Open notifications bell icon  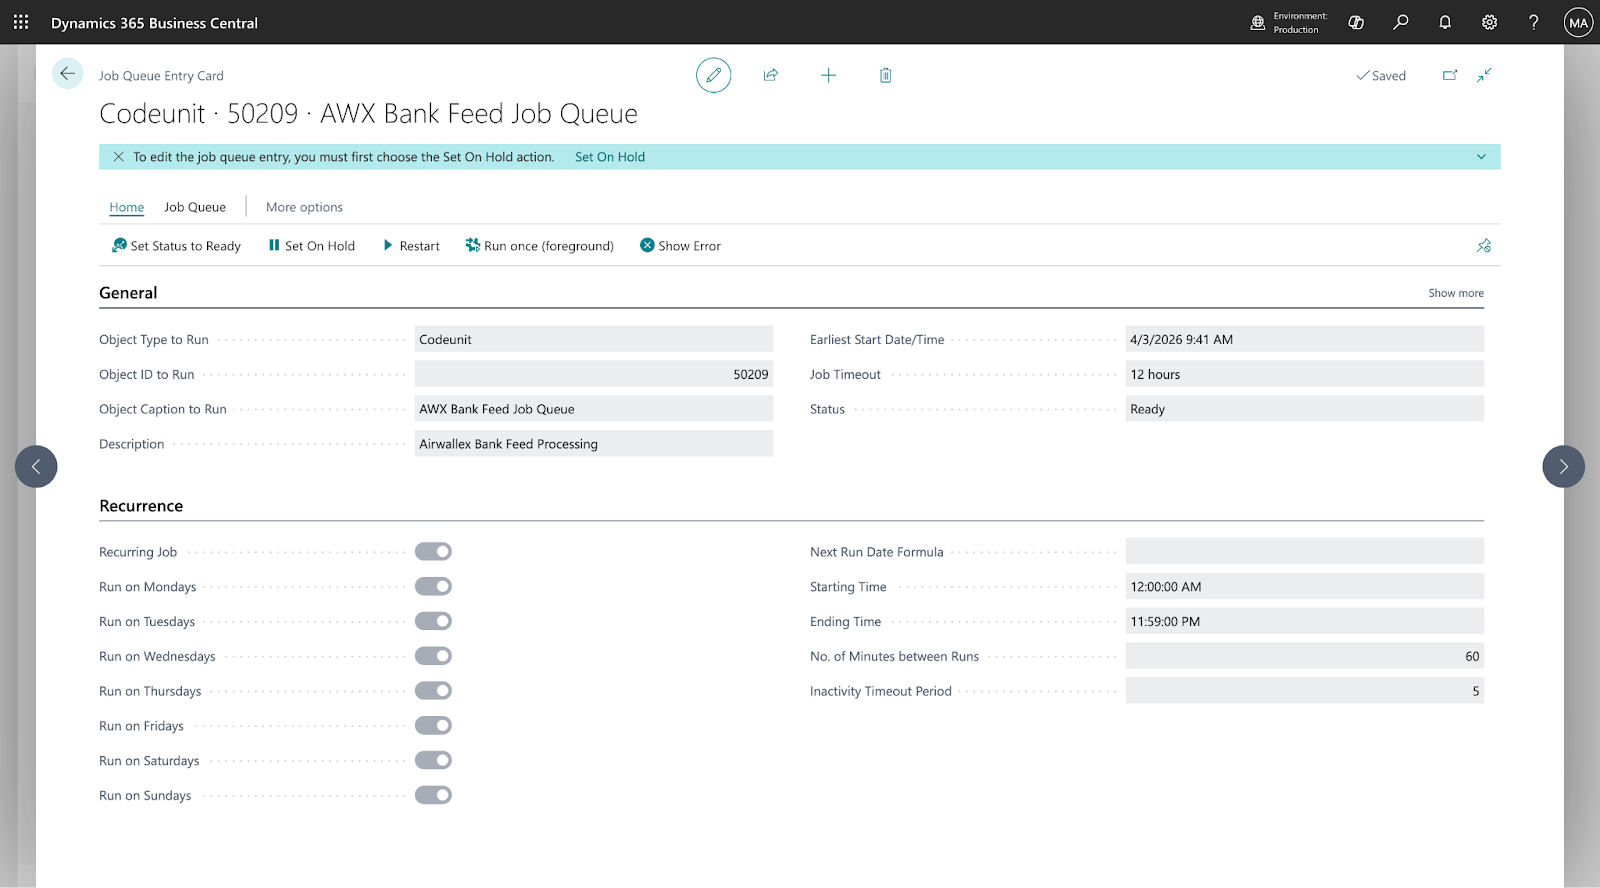tap(1445, 22)
